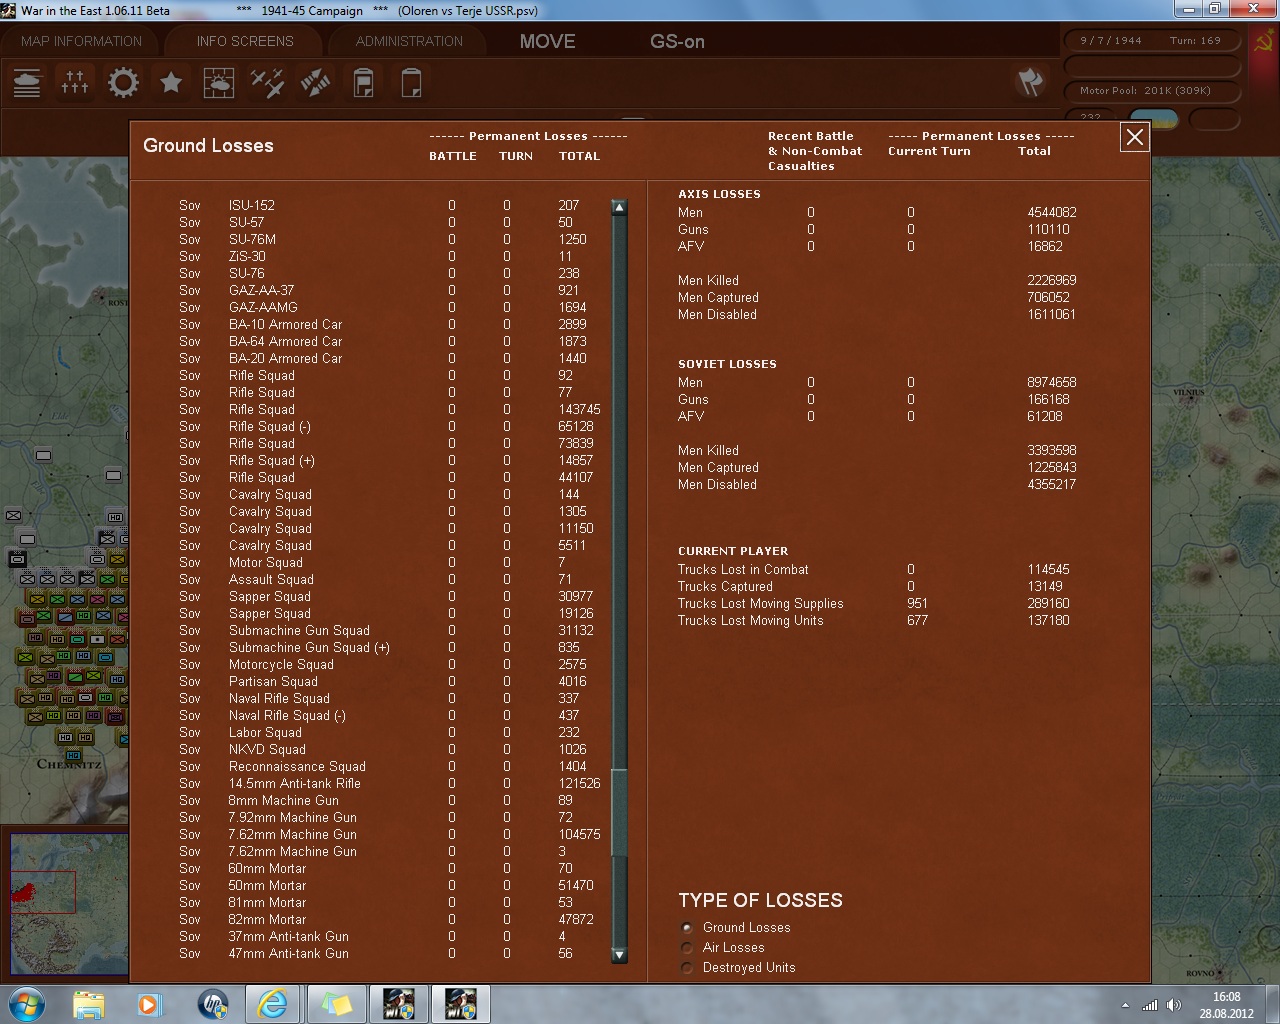The image size is (1280, 1024).
Task: Open the HP taskbar application
Action: (x=212, y=1003)
